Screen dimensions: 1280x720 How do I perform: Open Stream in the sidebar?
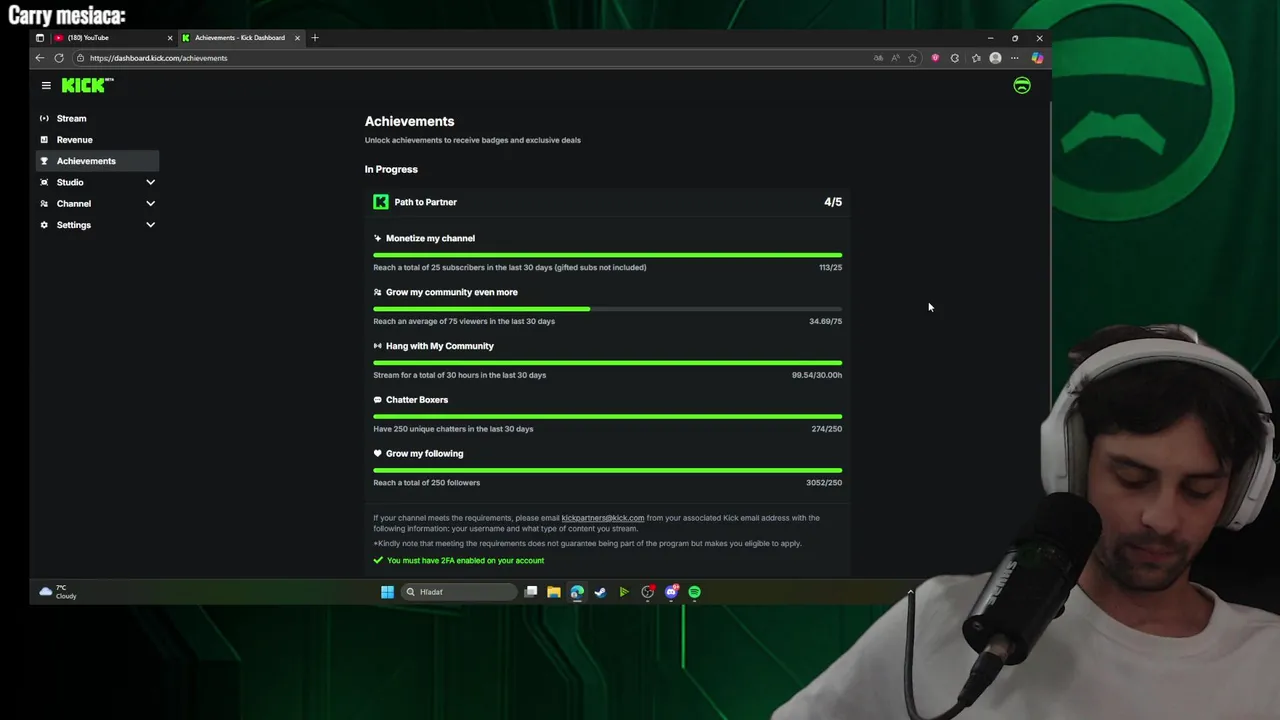[x=97, y=118]
